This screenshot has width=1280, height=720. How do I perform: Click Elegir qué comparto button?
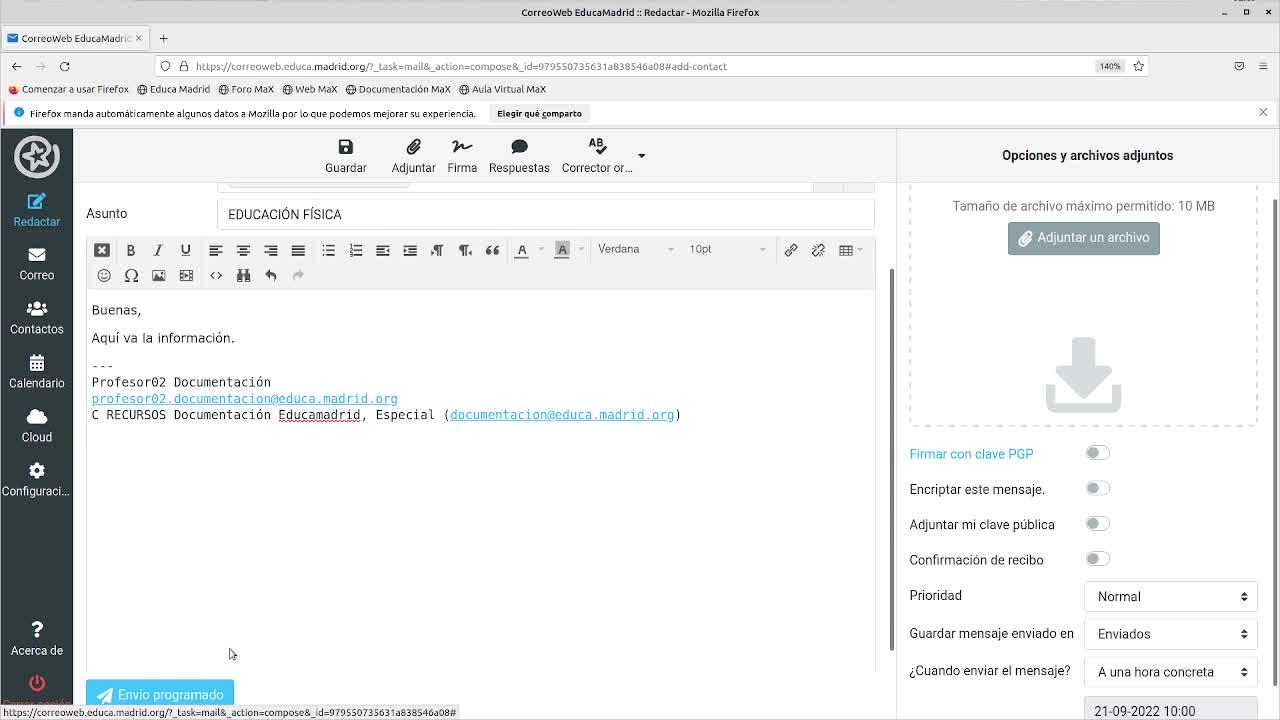[539, 113]
